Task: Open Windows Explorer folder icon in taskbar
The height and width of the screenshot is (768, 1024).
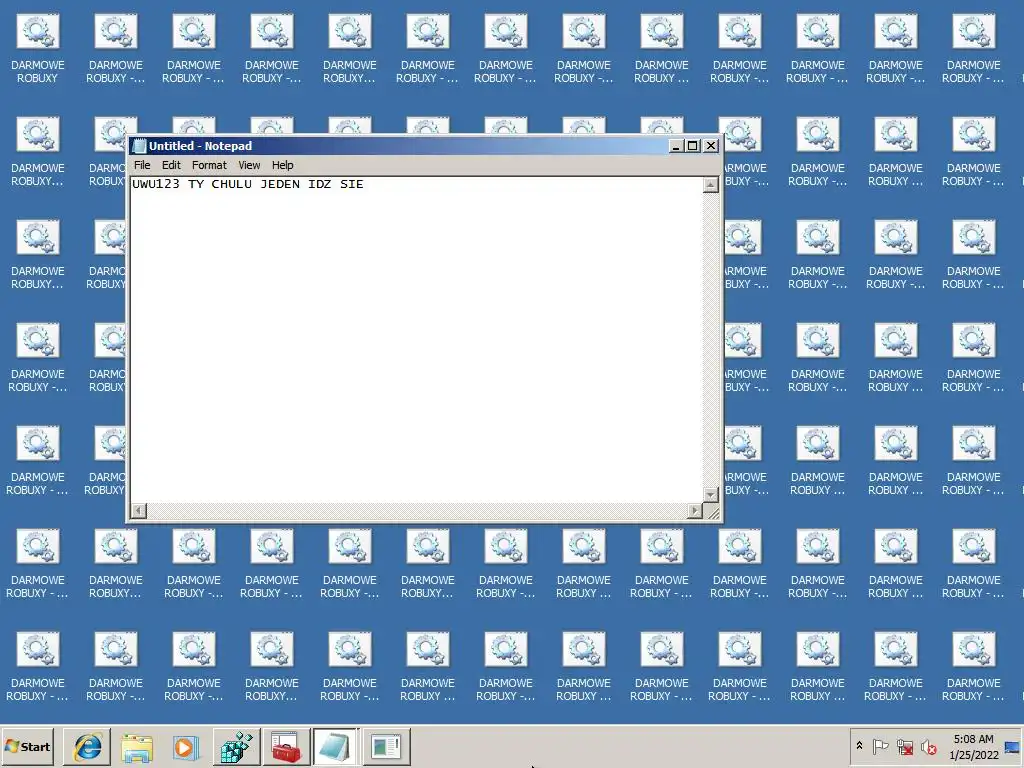Action: [137, 747]
